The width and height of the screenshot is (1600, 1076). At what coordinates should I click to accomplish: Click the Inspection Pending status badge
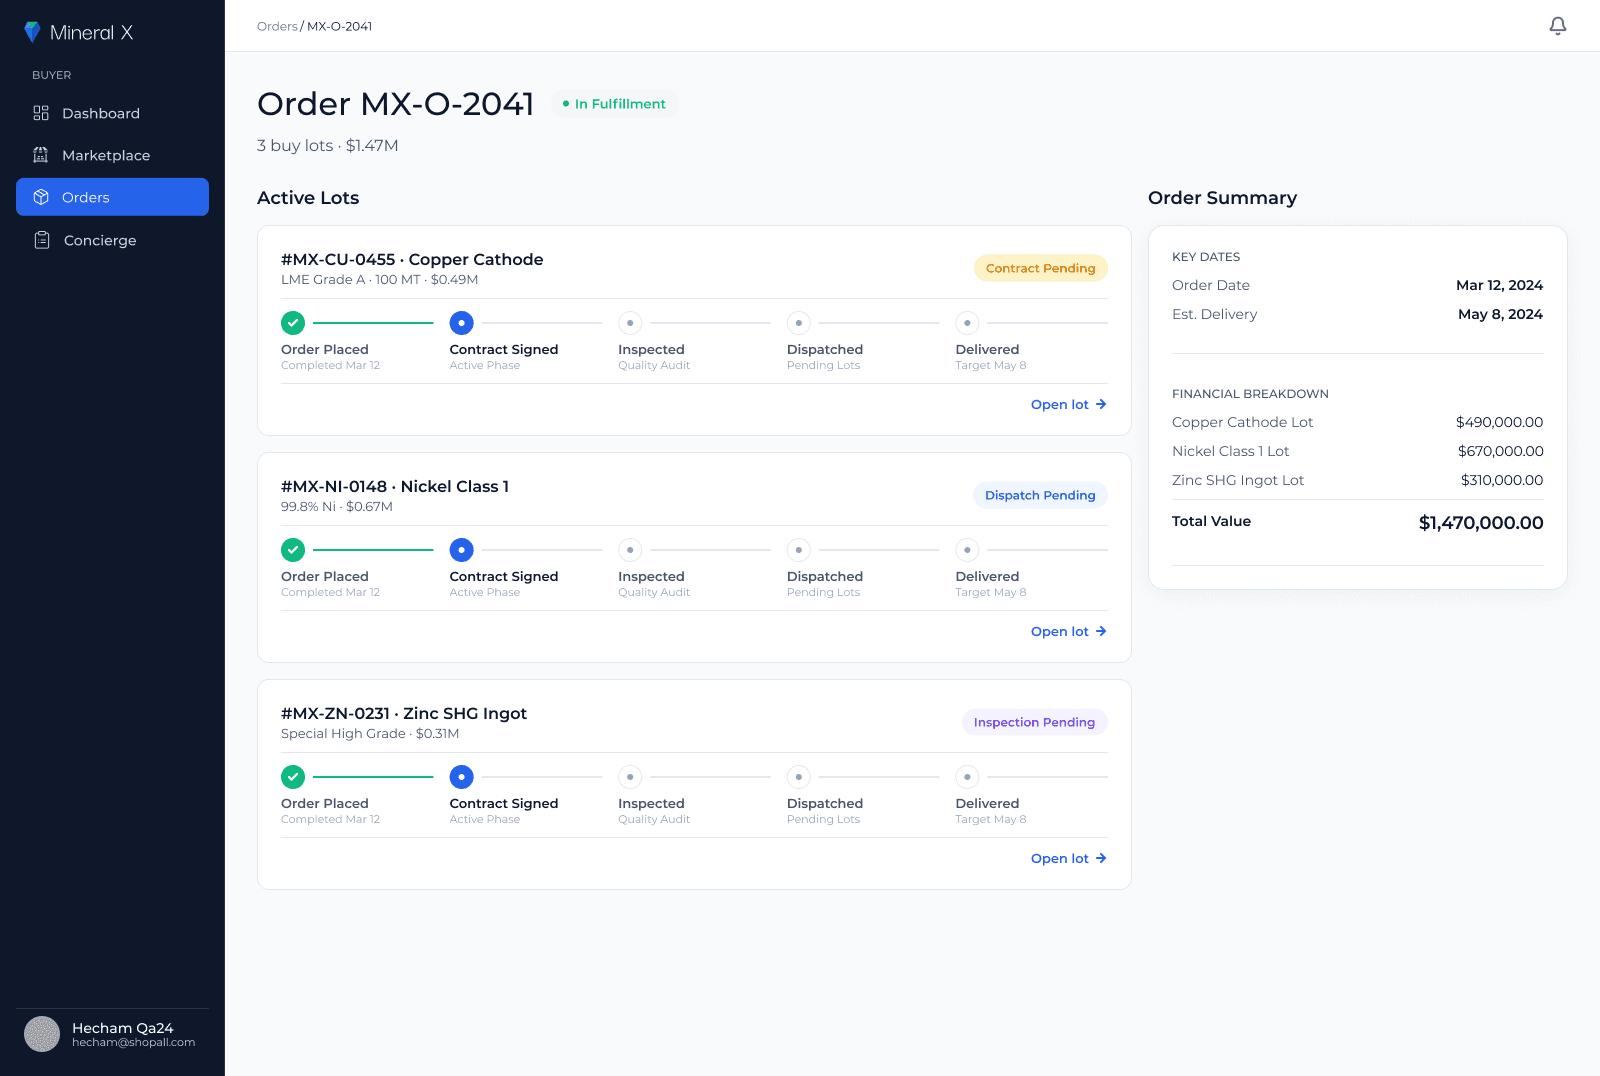[x=1034, y=722]
